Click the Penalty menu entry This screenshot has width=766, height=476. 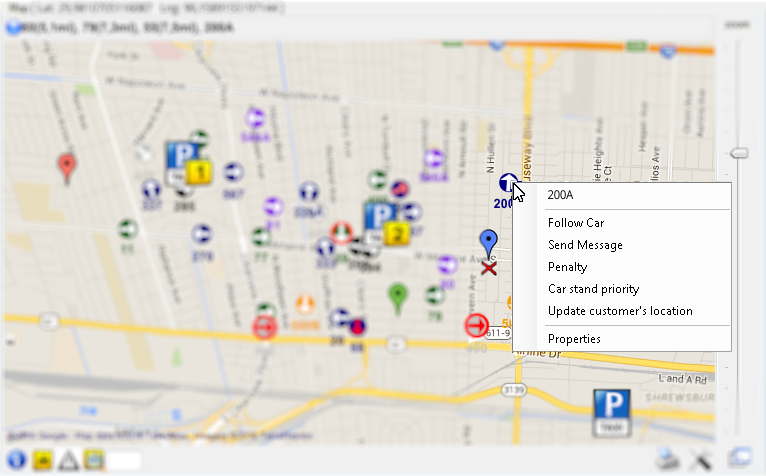point(568,267)
